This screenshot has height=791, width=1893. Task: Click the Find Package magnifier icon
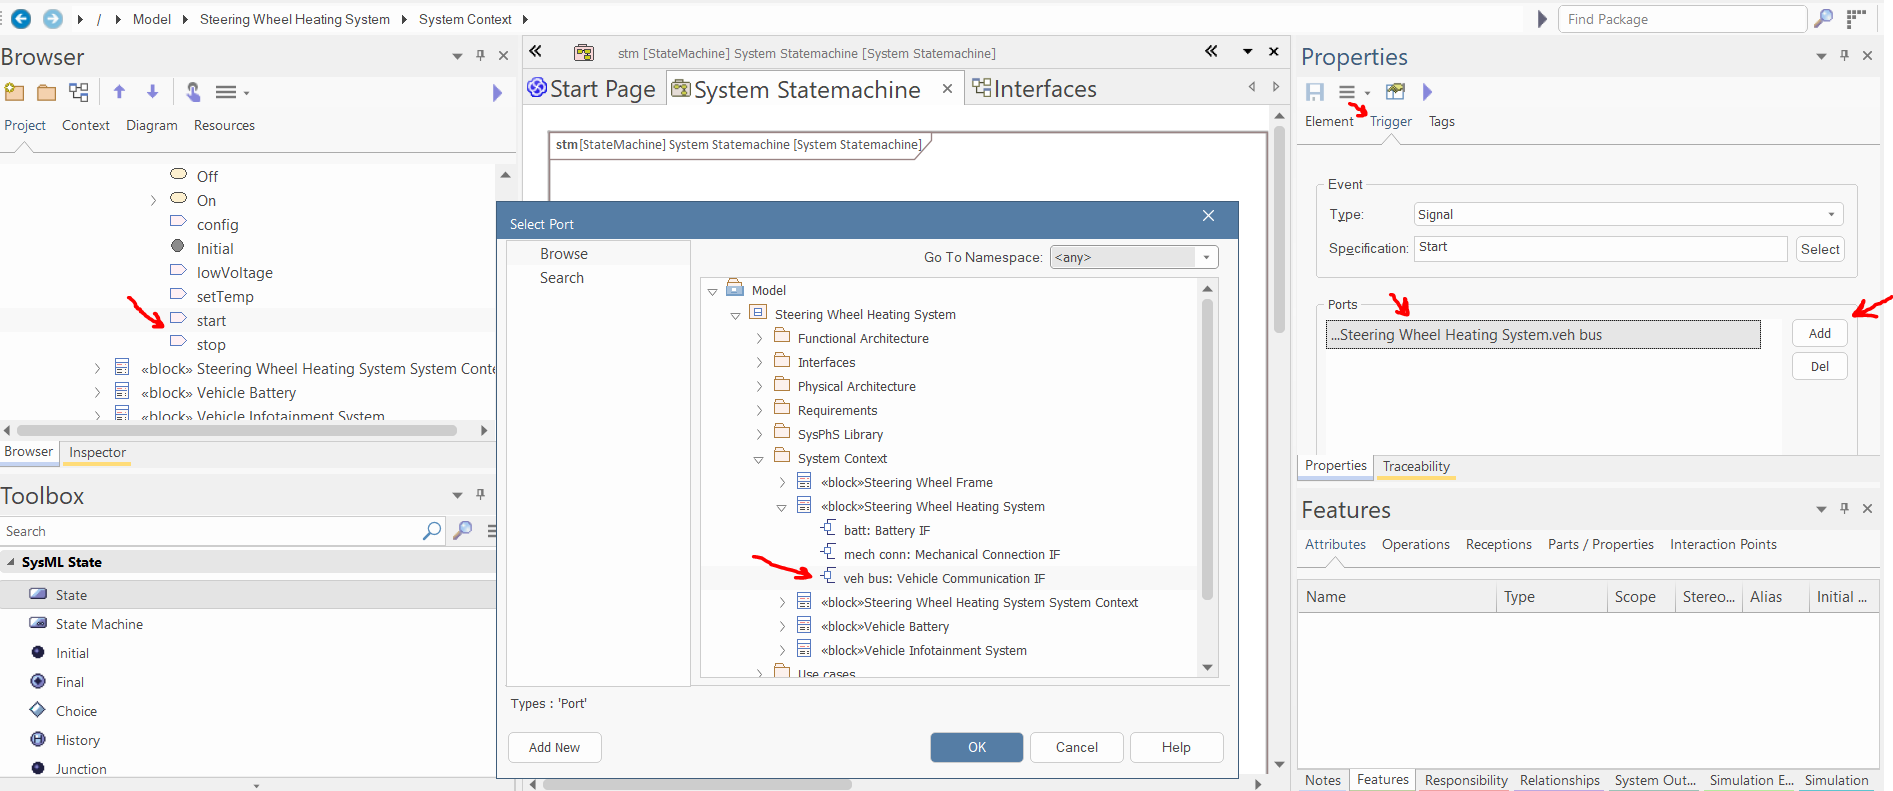(x=1823, y=19)
